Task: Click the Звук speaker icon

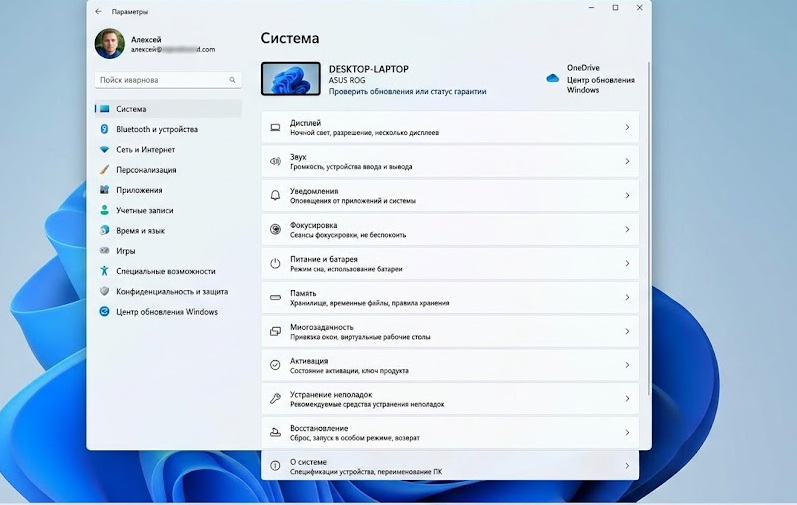Action: click(275, 161)
